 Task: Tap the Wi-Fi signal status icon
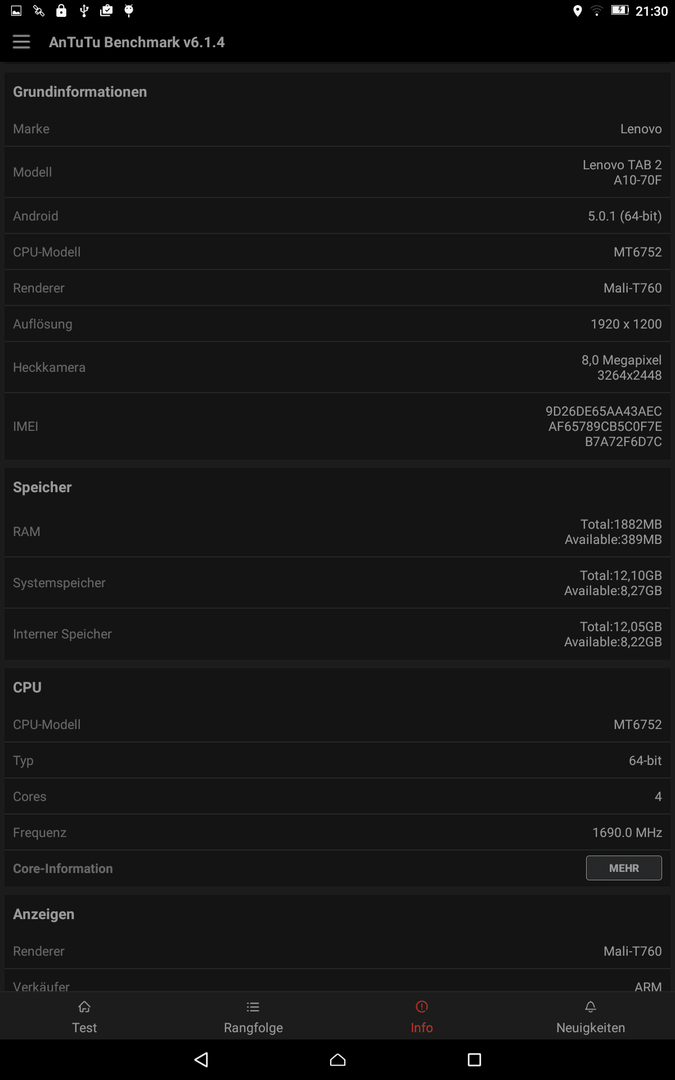point(596,10)
